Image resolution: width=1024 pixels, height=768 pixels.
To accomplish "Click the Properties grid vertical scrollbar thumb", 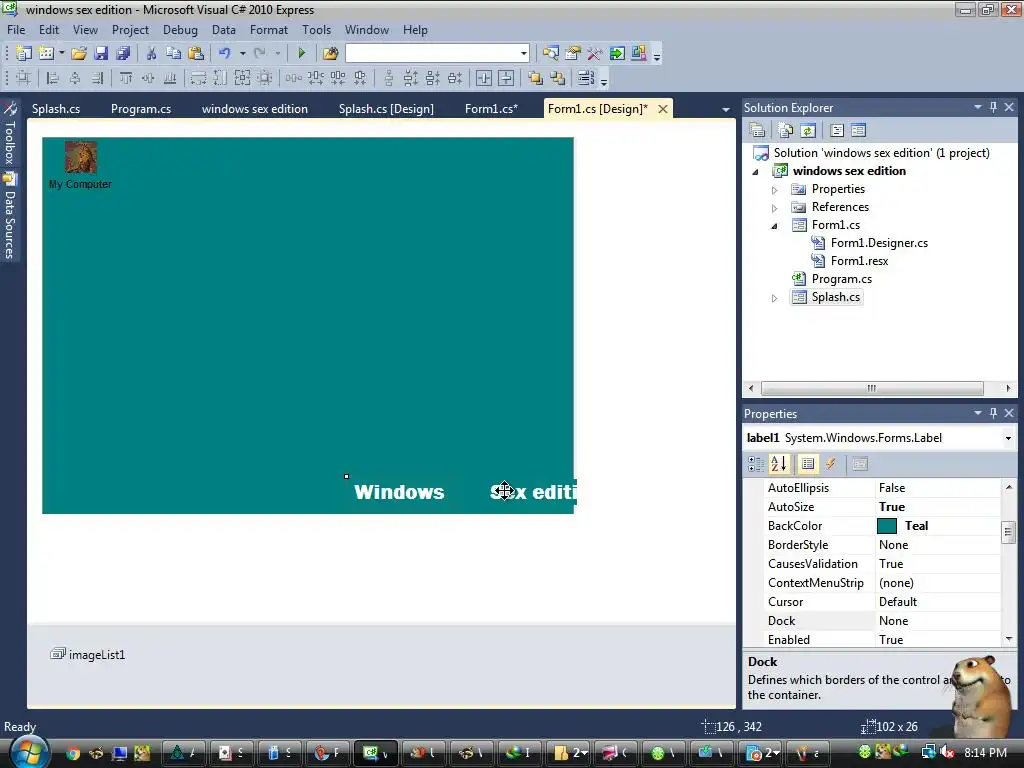I will point(1008,532).
